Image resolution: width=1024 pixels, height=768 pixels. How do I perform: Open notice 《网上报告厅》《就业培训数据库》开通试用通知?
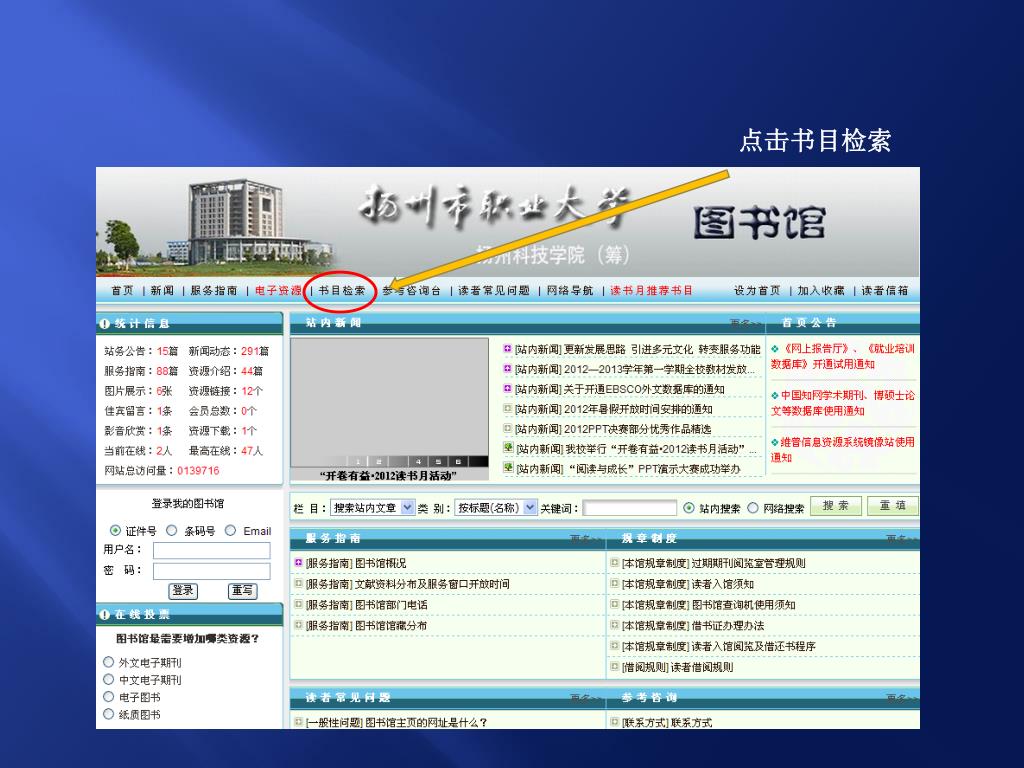[842, 357]
